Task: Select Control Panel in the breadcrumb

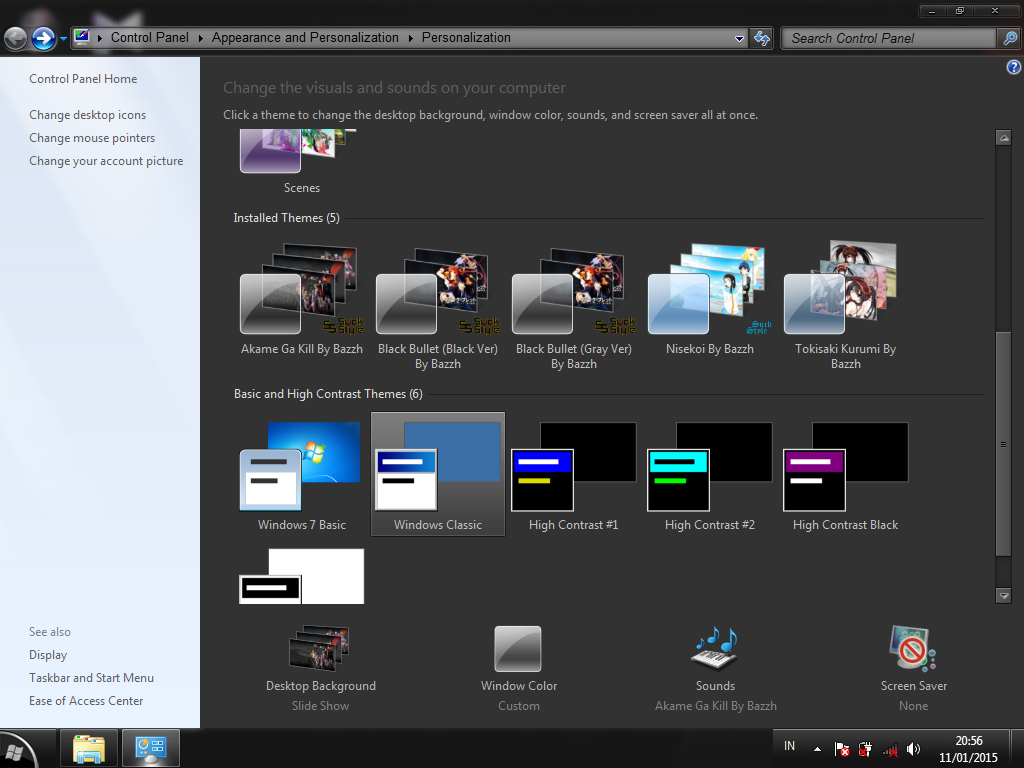Action: pos(150,38)
